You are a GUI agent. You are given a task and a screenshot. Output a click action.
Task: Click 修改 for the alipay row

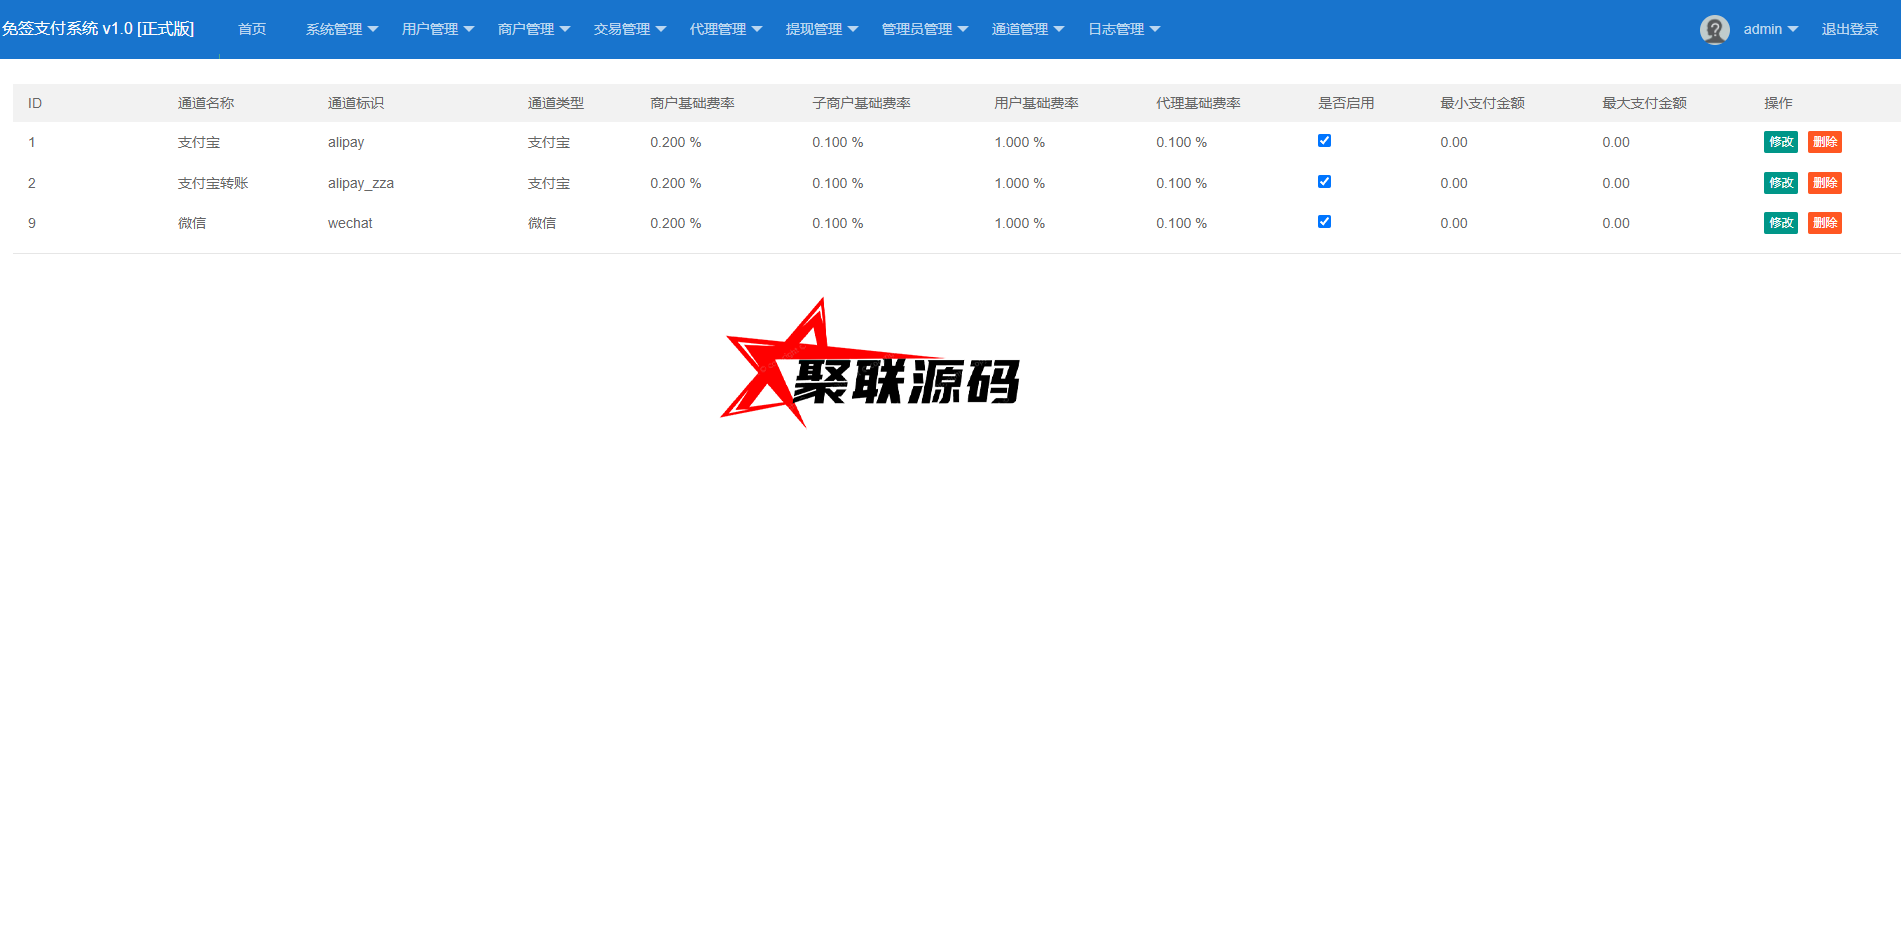(x=1781, y=142)
